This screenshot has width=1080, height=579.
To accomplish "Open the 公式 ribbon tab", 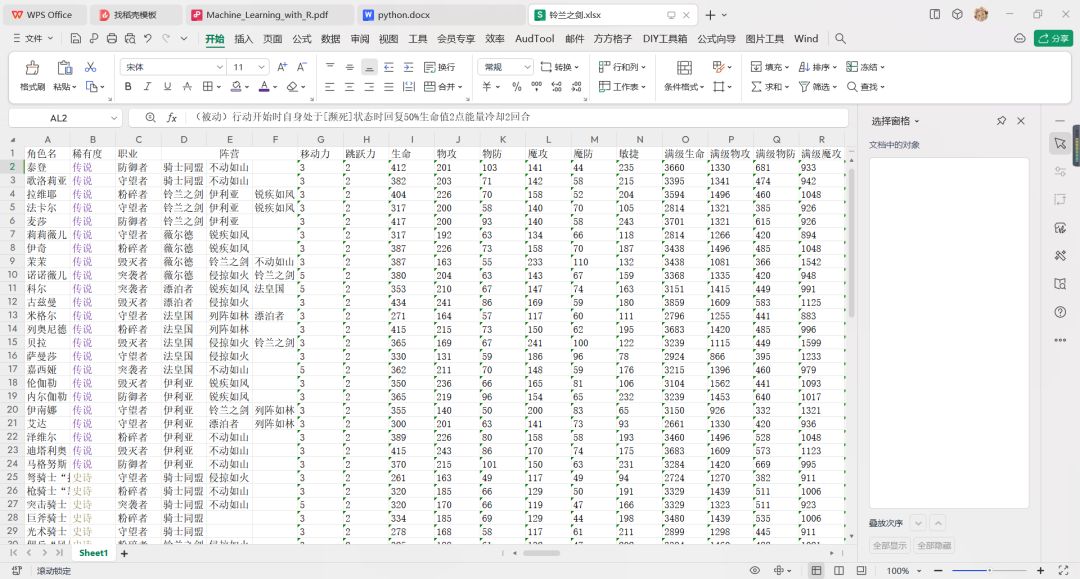I will (302, 39).
